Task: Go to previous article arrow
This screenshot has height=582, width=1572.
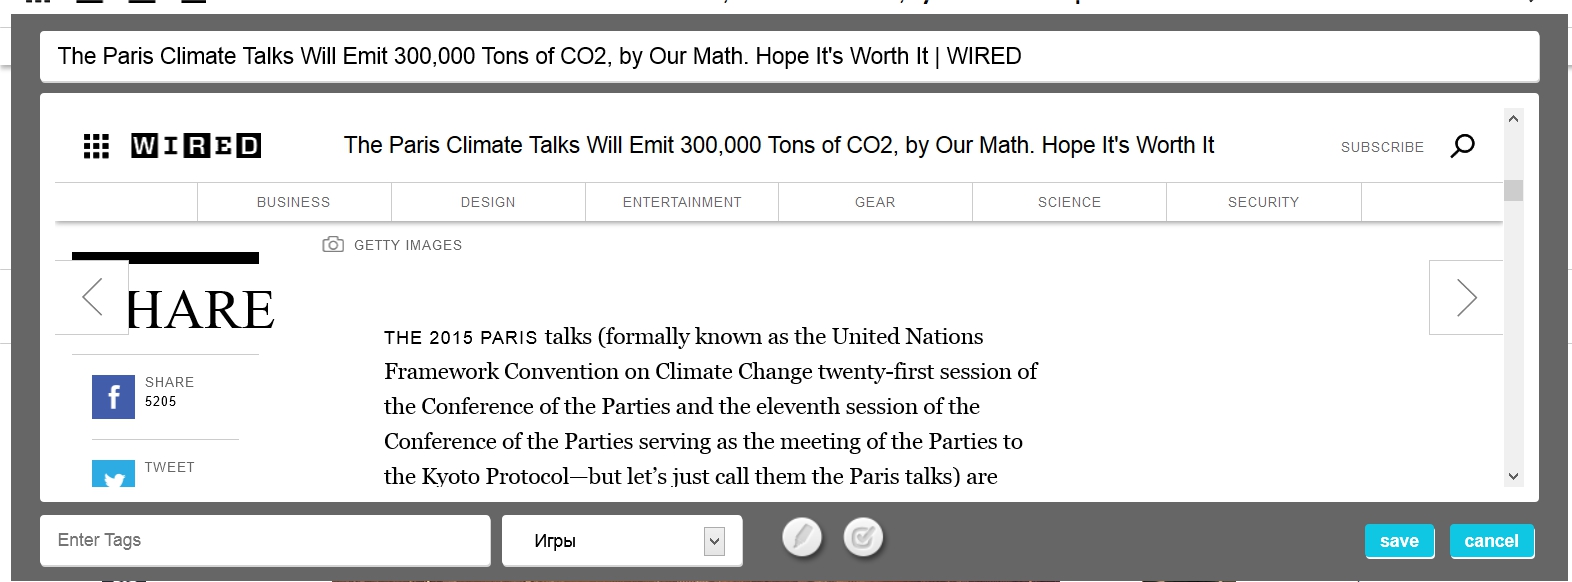Action: click(92, 297)
